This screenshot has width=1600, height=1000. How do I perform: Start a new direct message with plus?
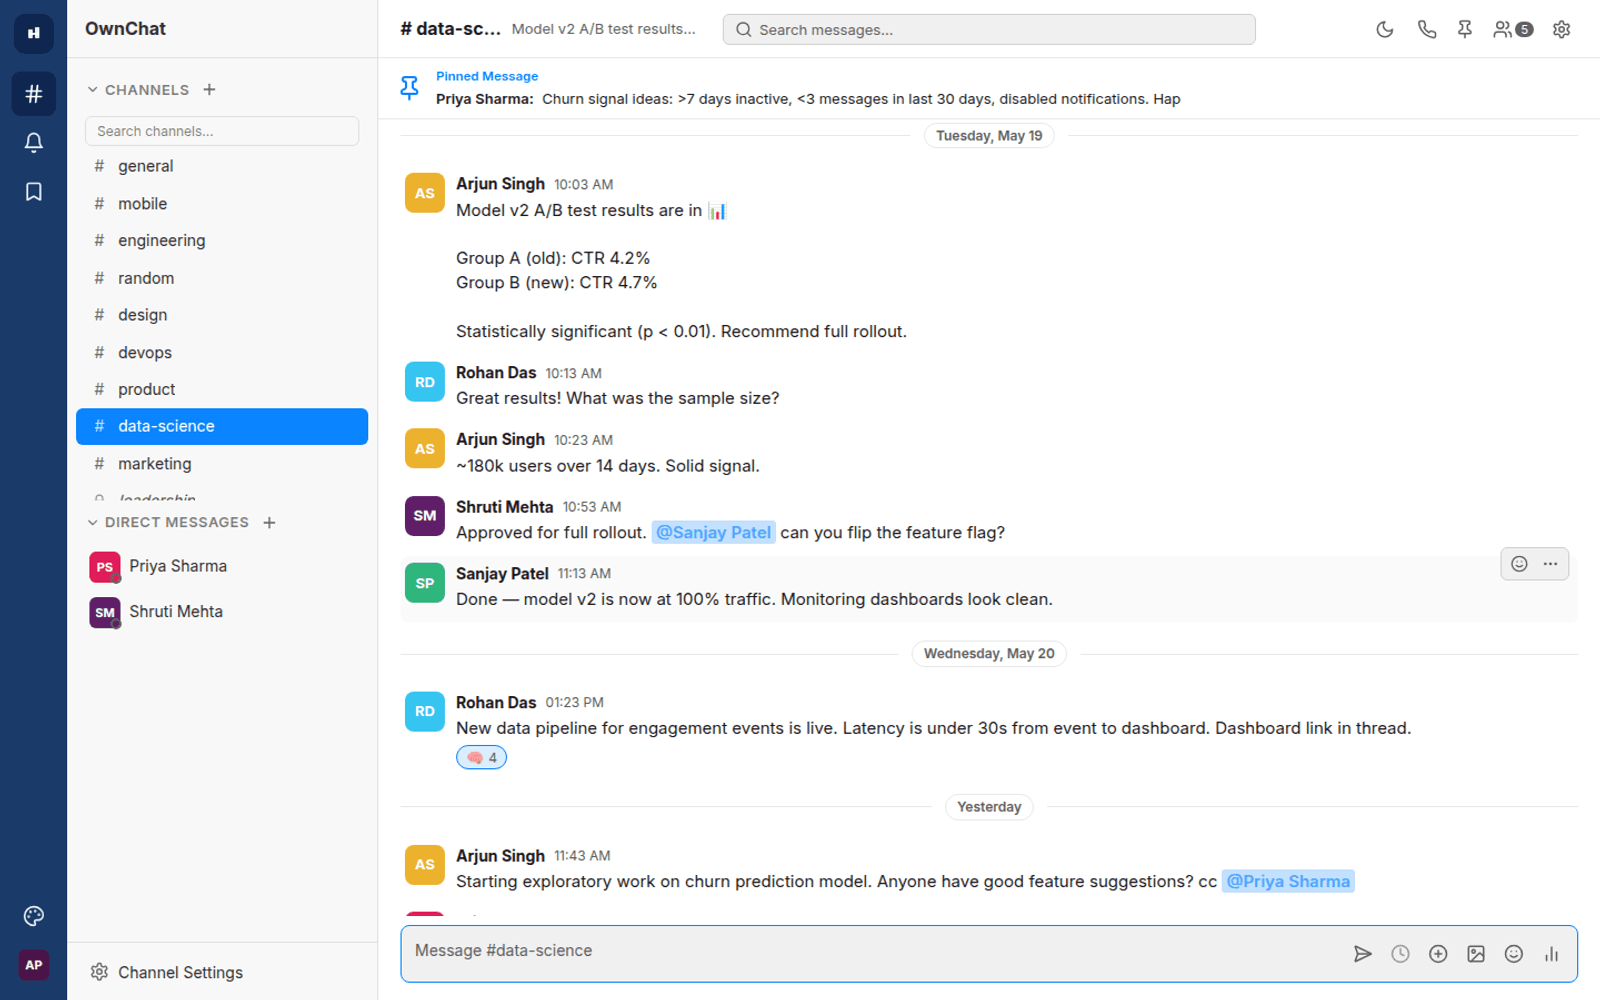269,522
